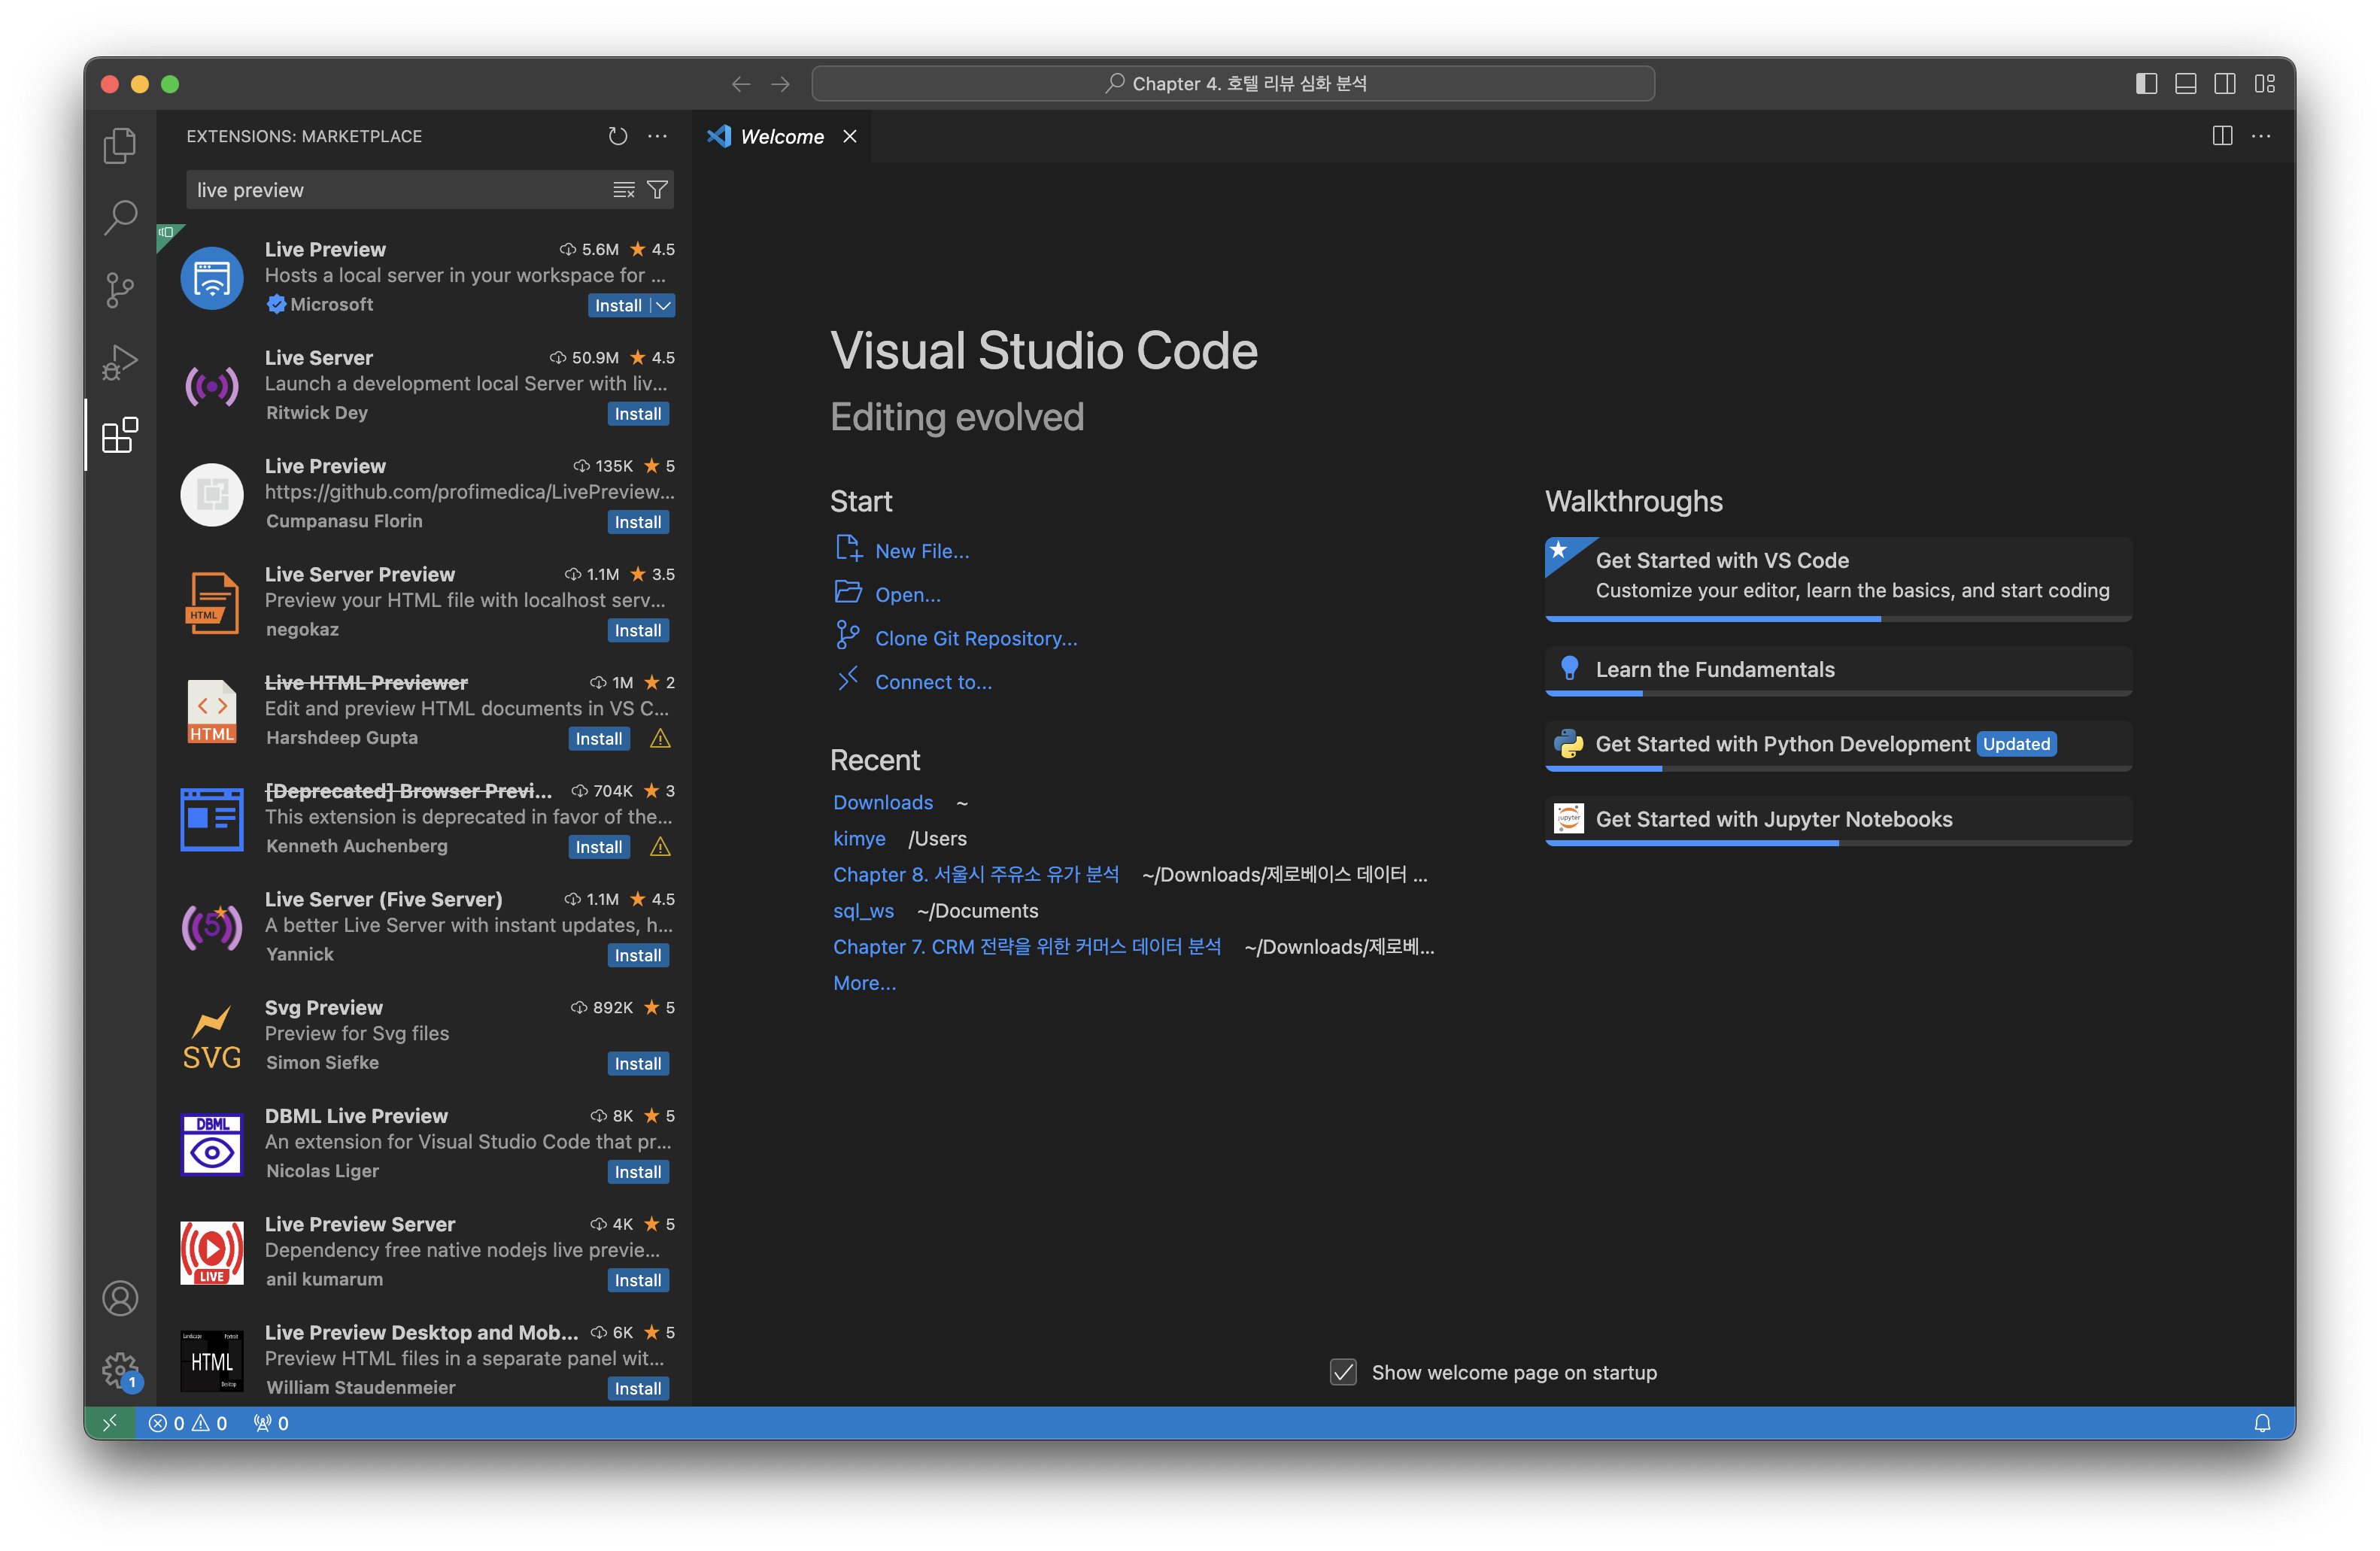This screenshot has width=2380, height=1551.
Task: Open notifications bell in status bar
Action: [x=2262, y=1423]
